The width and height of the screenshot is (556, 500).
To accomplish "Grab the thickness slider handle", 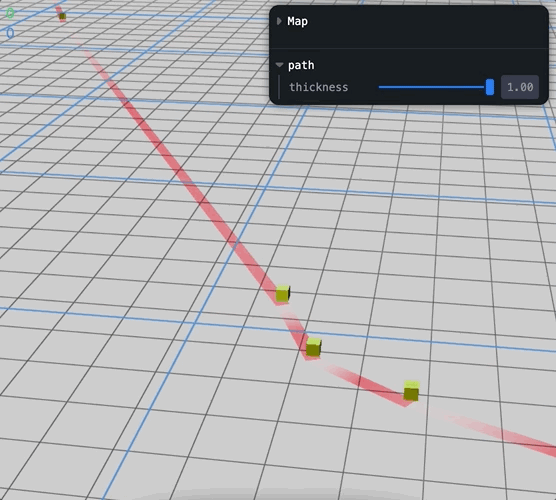I will coord(490,87).
